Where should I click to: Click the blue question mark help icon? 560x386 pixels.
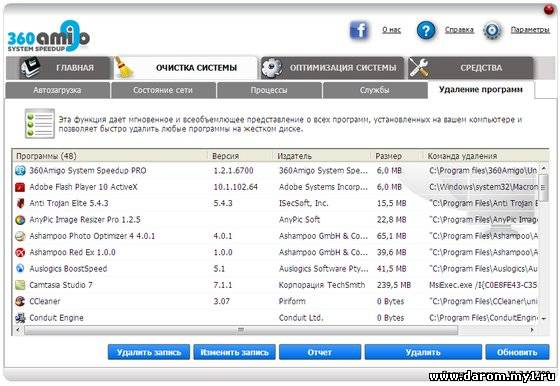[426, 30]
